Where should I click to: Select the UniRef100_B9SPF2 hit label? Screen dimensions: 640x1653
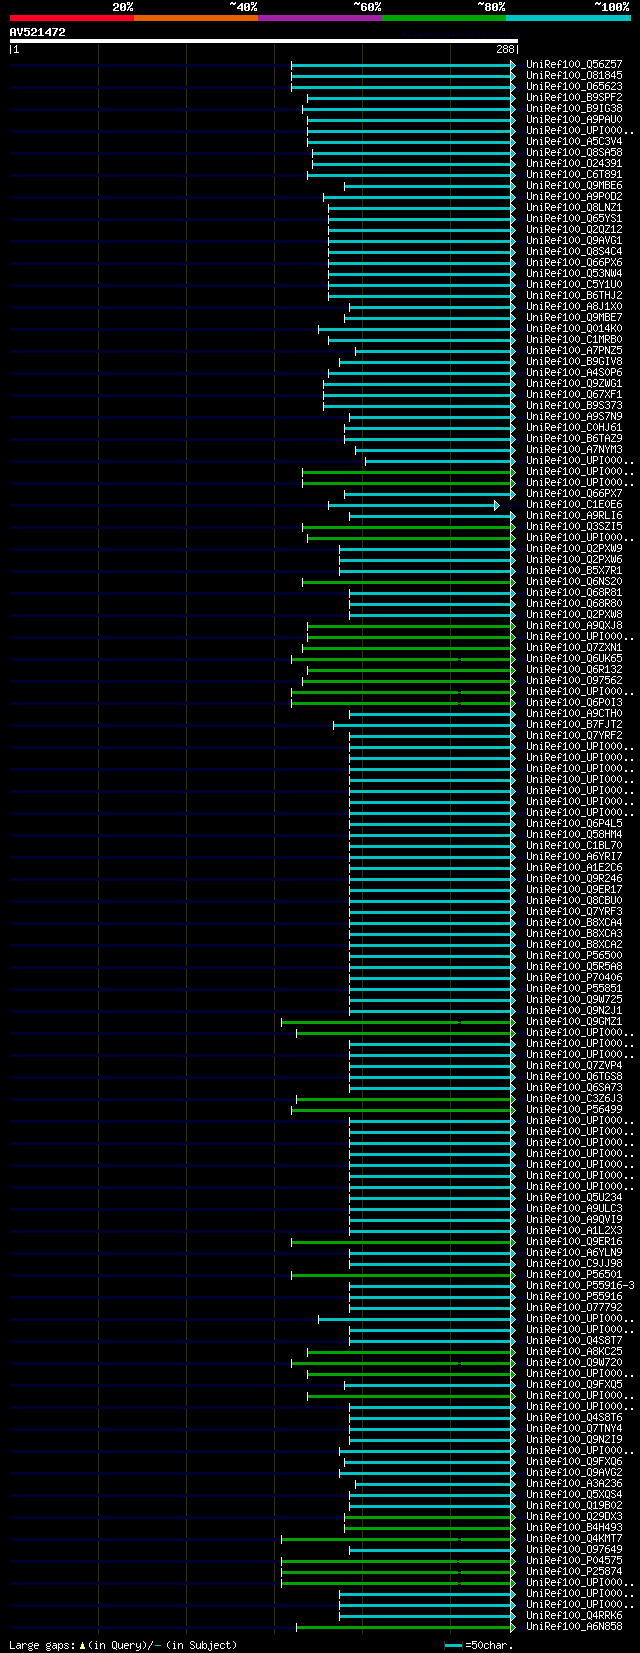point(574,97)
